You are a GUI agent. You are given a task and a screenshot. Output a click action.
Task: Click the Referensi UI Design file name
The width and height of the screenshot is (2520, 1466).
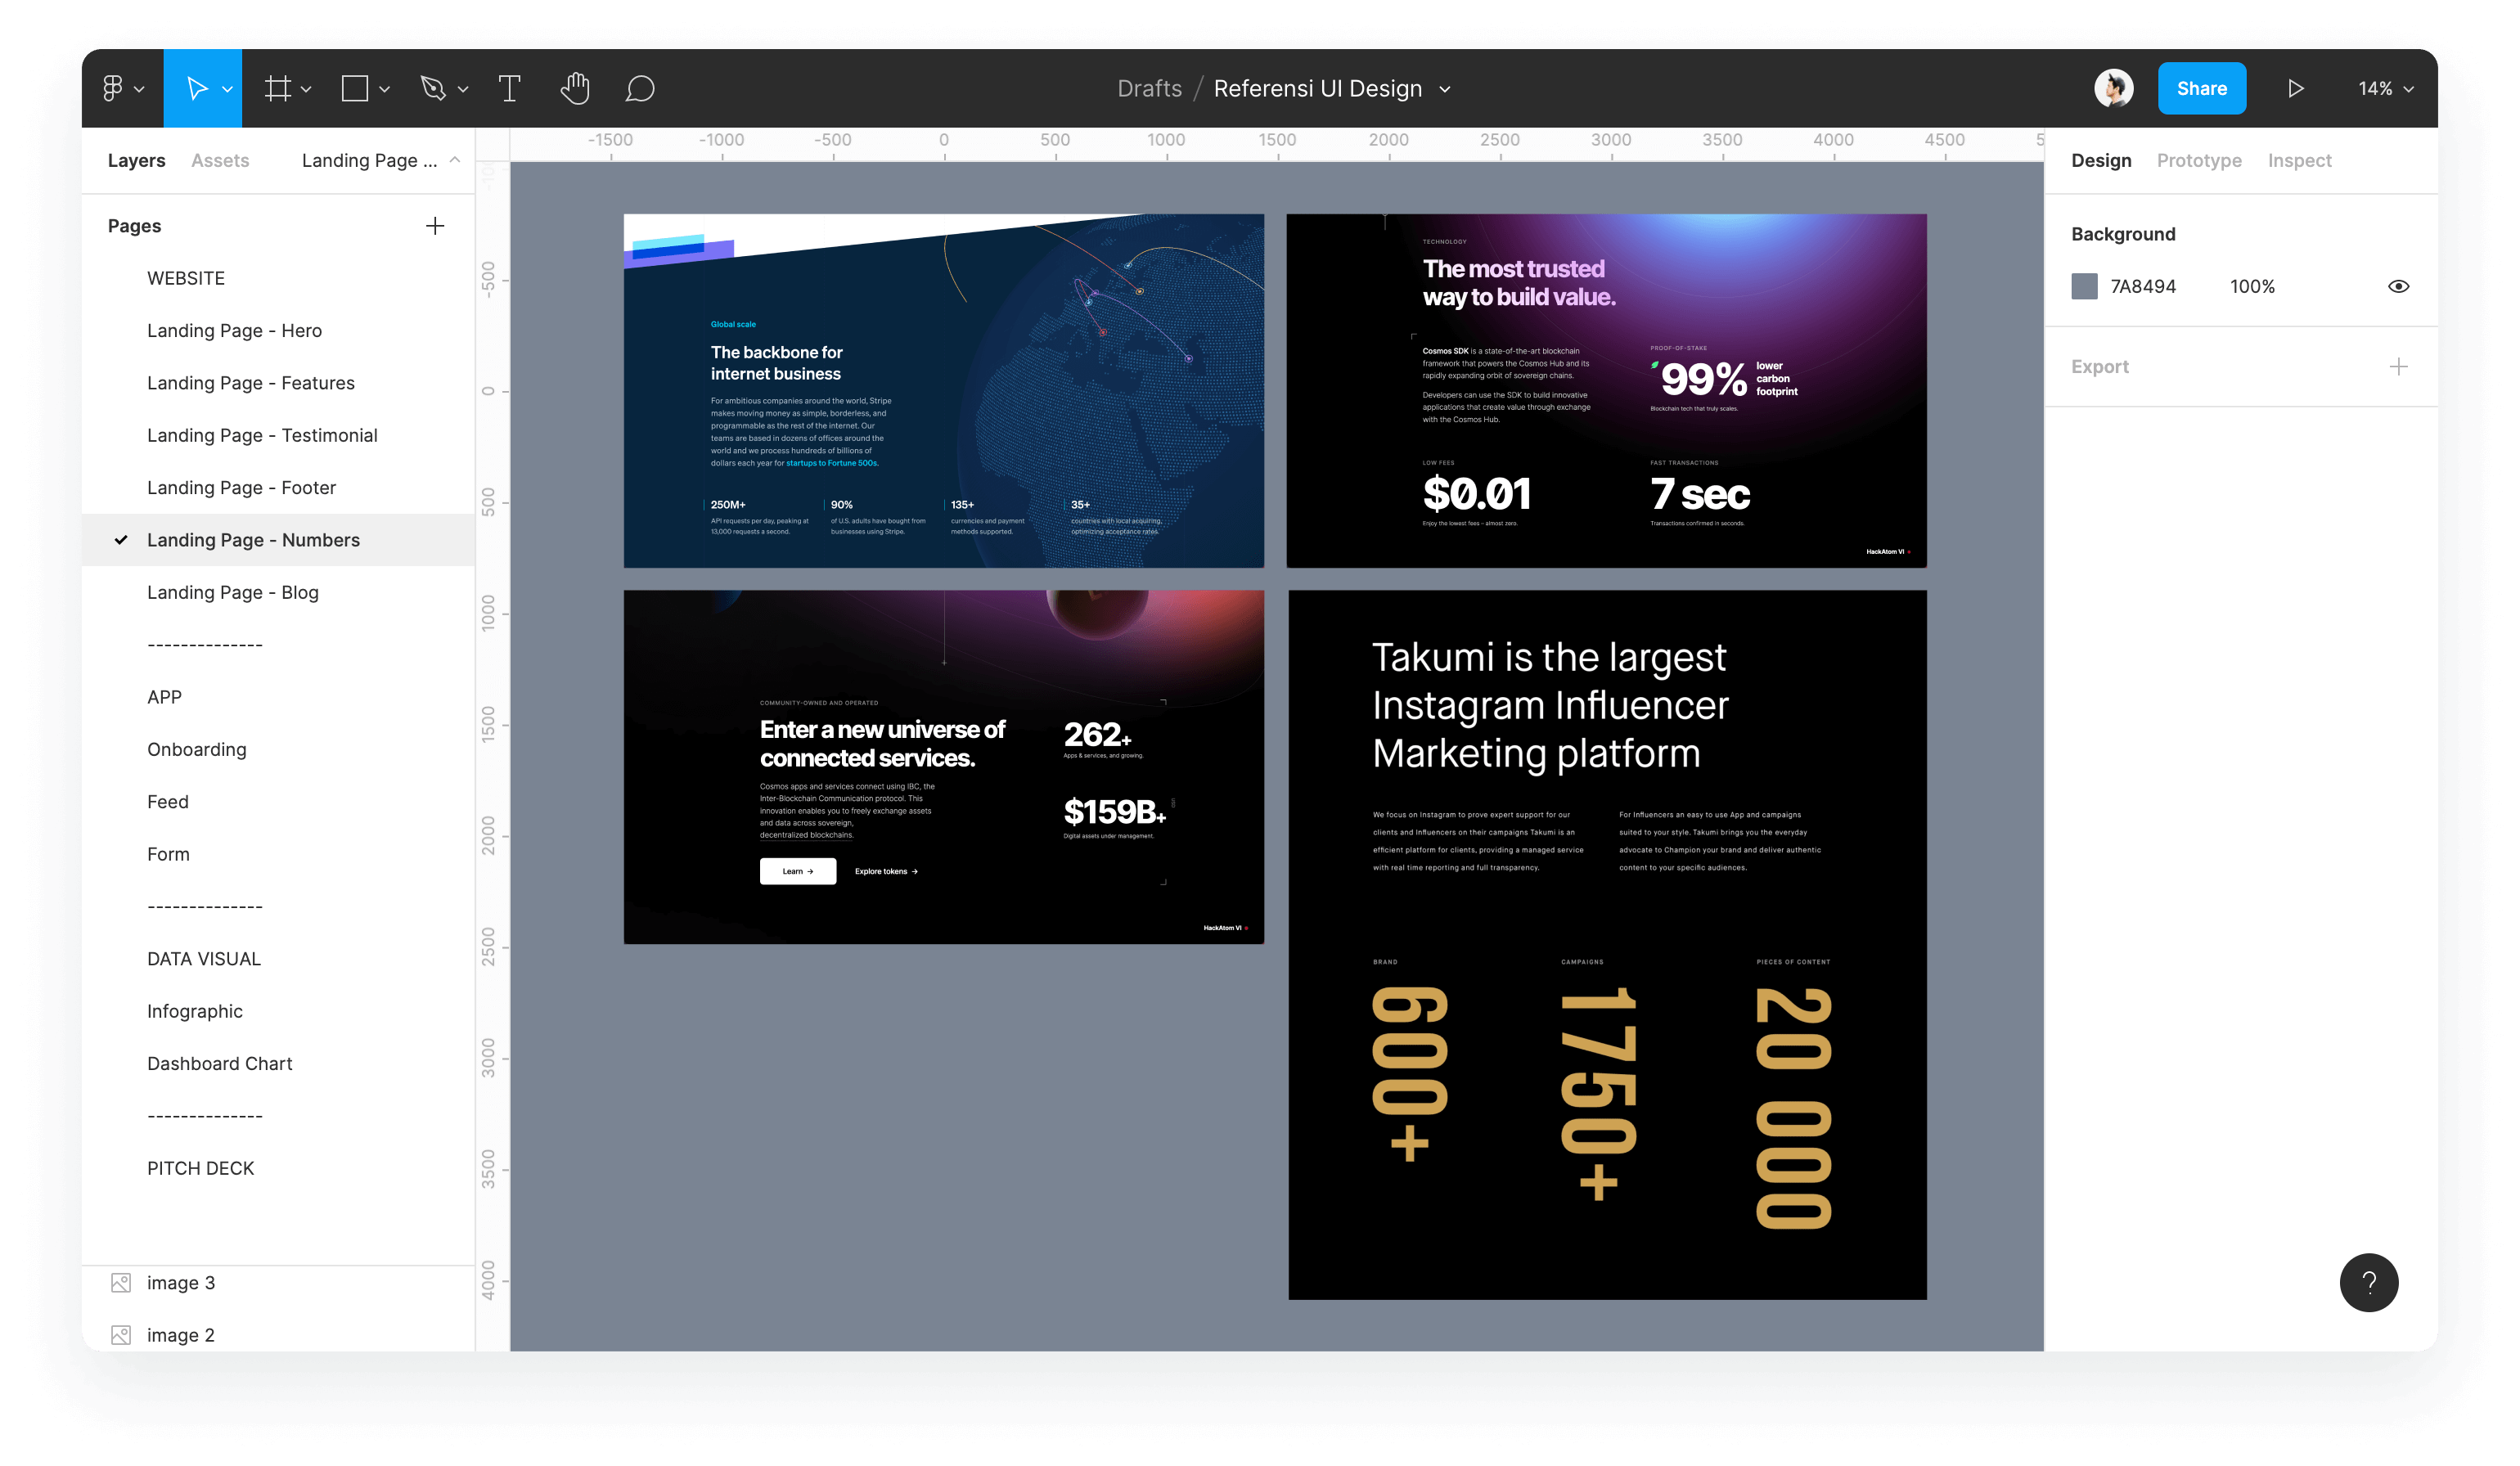[1317, 88]
